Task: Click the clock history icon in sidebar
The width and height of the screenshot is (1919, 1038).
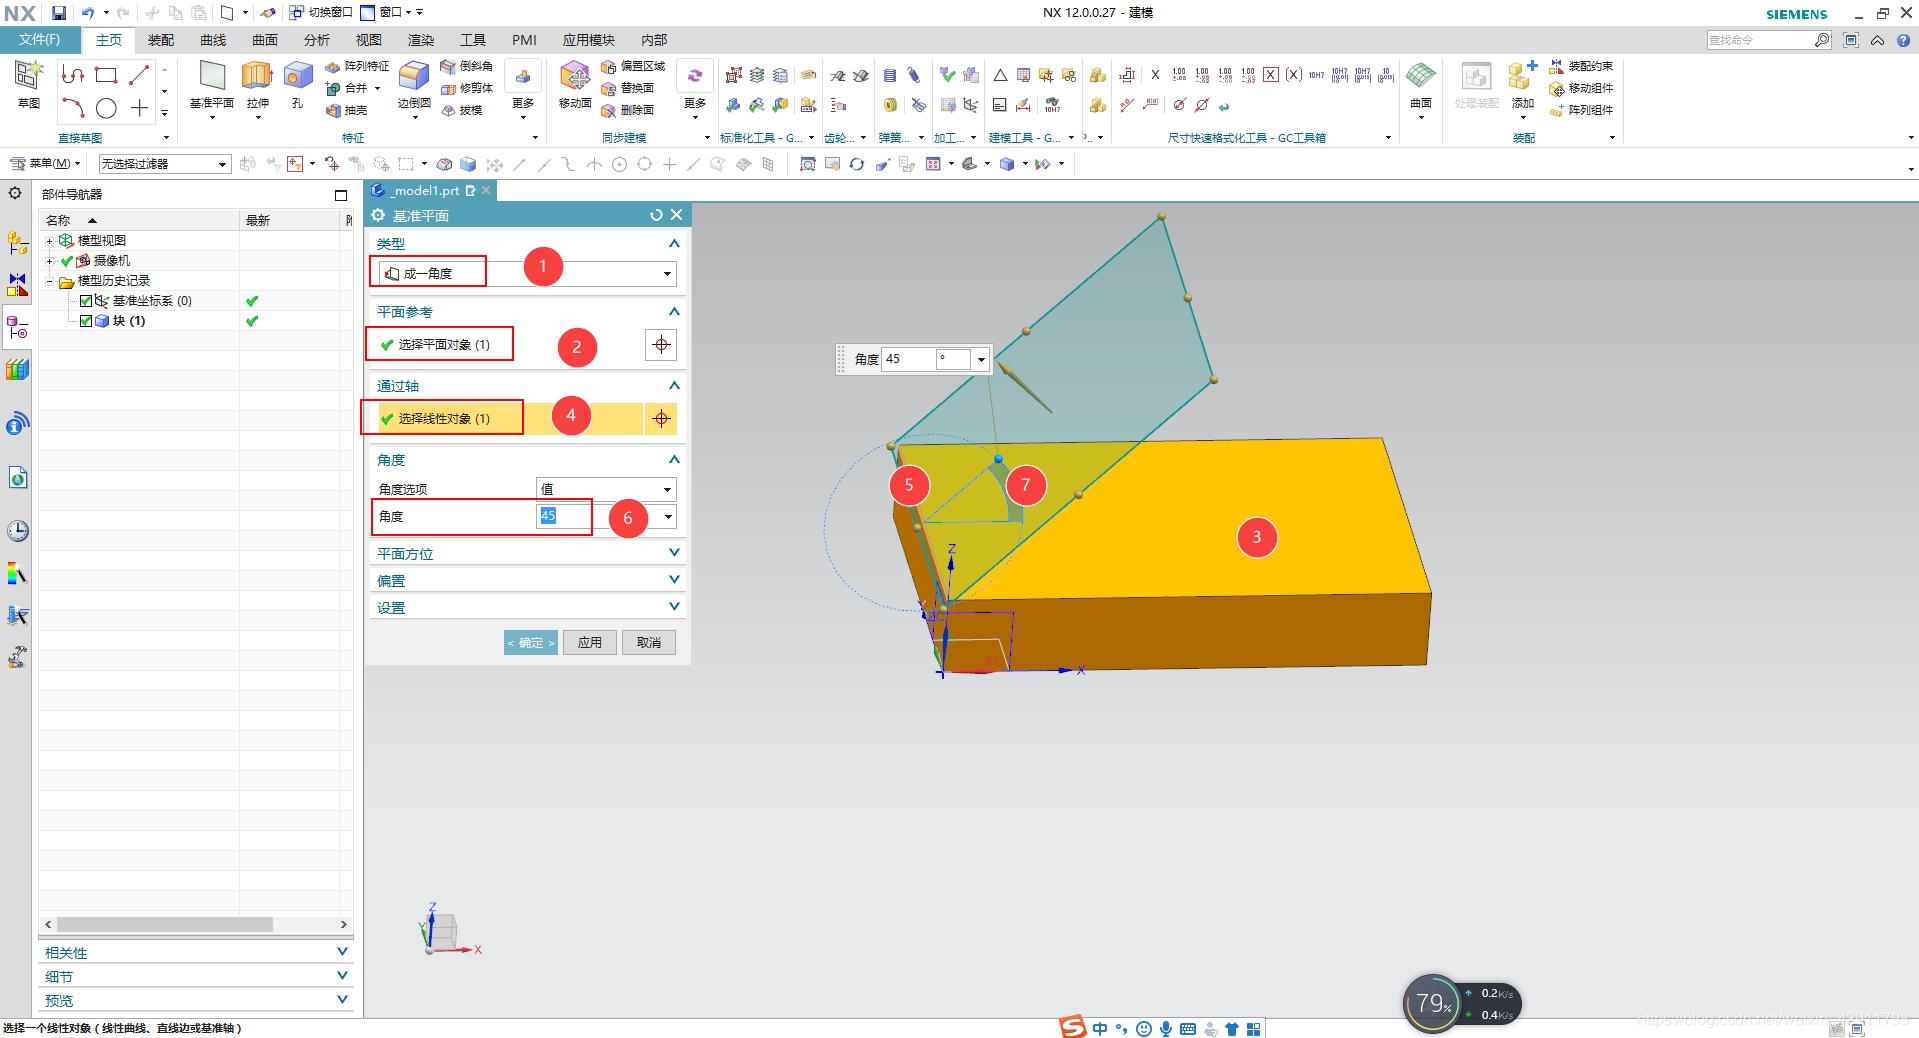Action: pyautogui.click(x=18, y=531)
